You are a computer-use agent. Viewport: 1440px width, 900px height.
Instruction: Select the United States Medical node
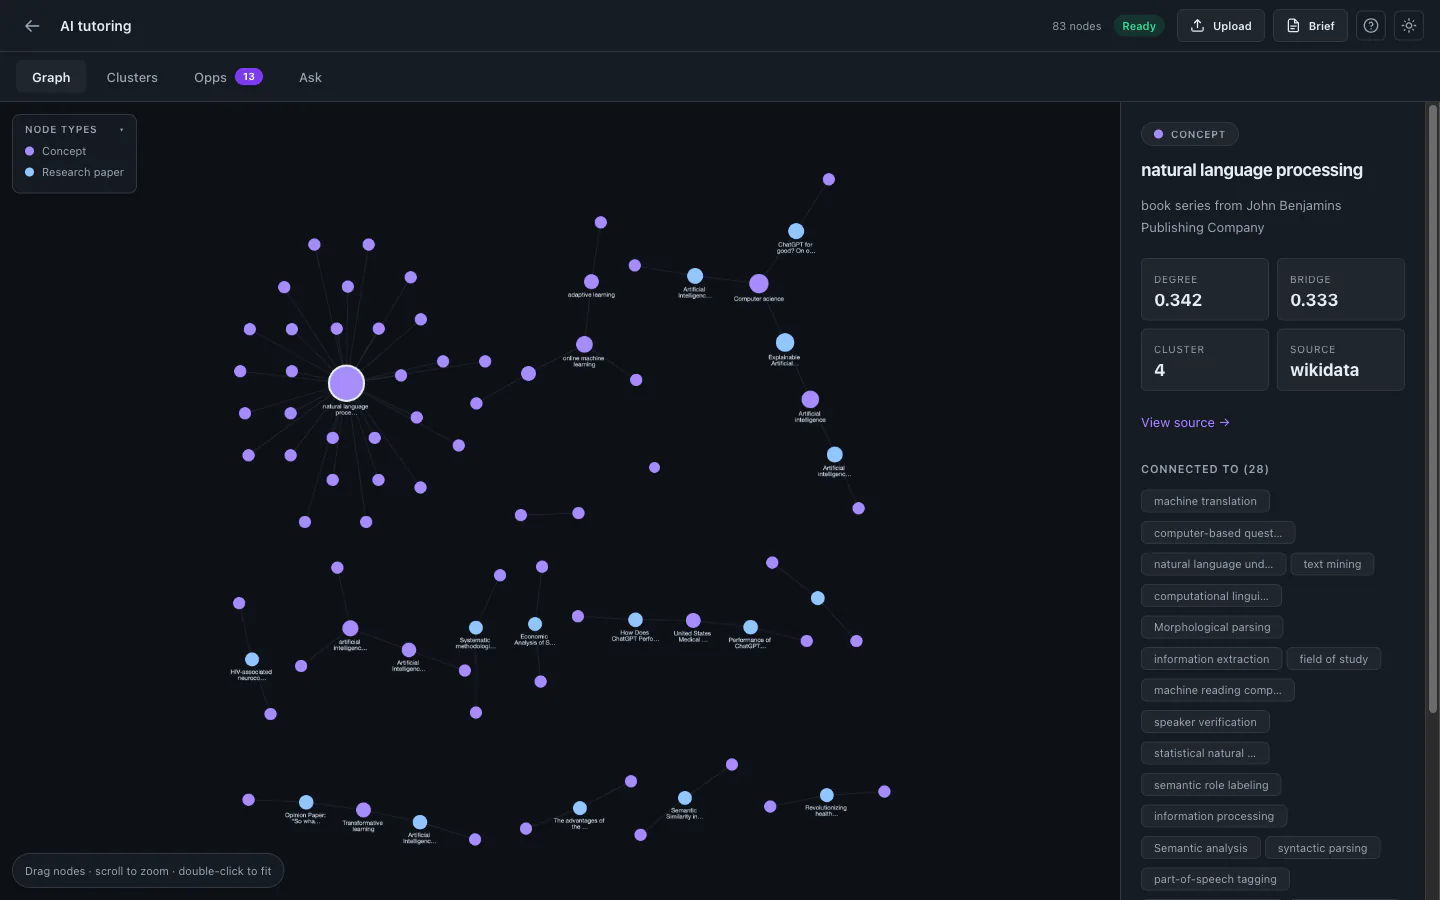pyautogui.click(x=693, y=621)
